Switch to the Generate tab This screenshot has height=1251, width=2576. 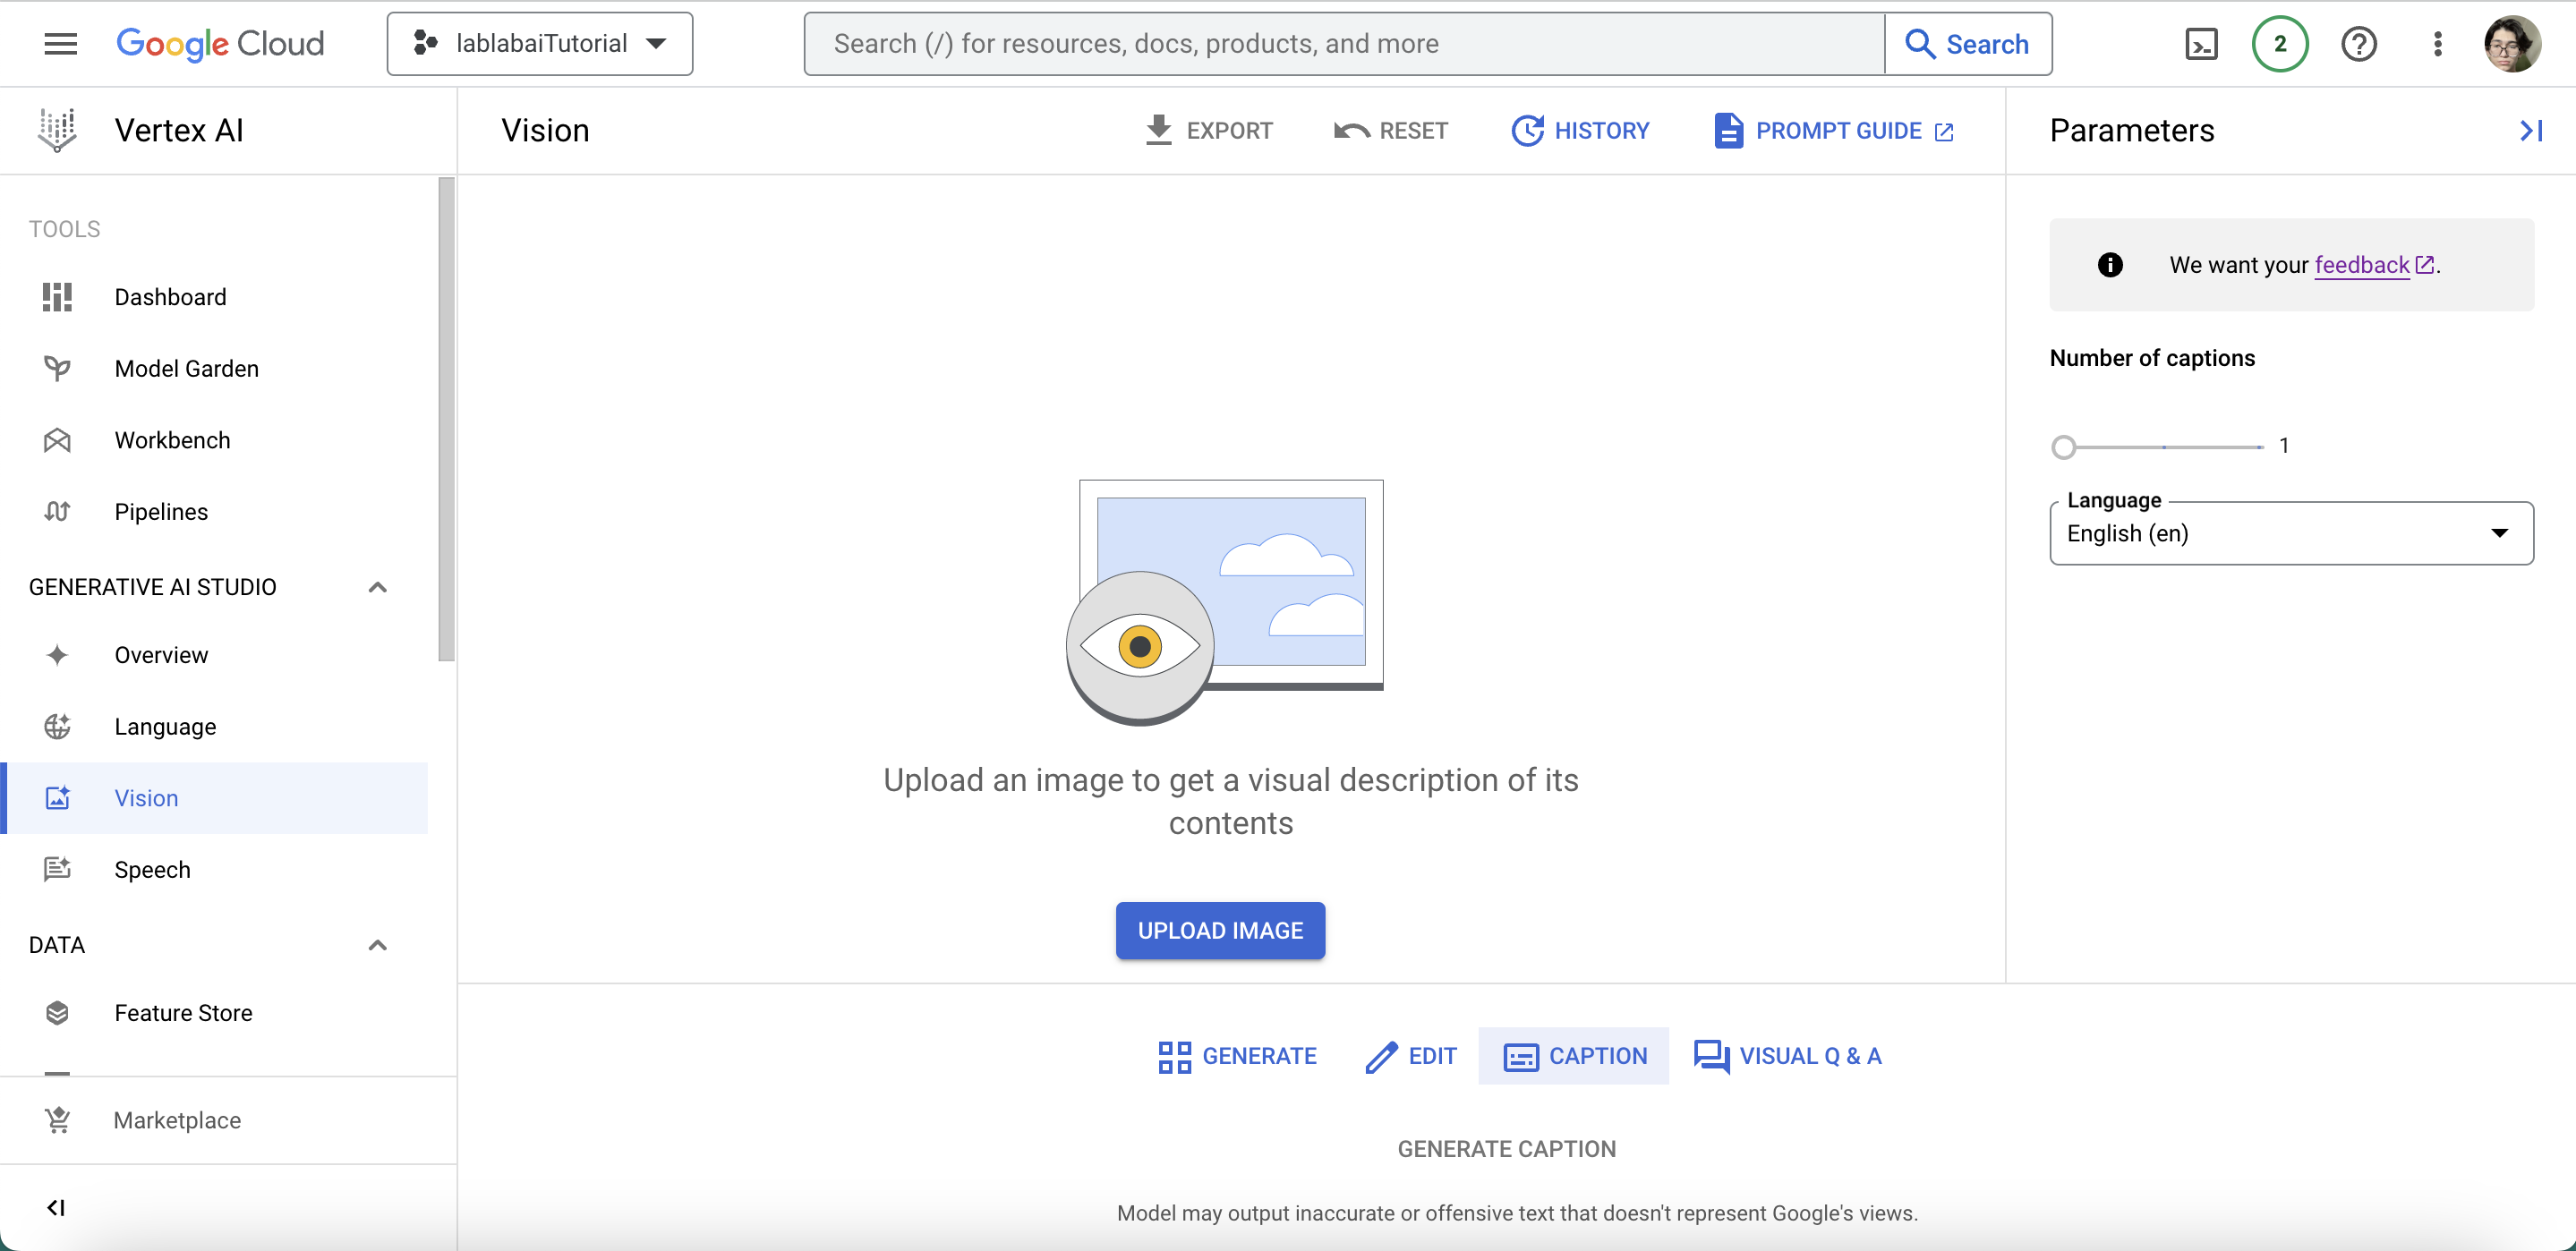coord(1238,1055)
